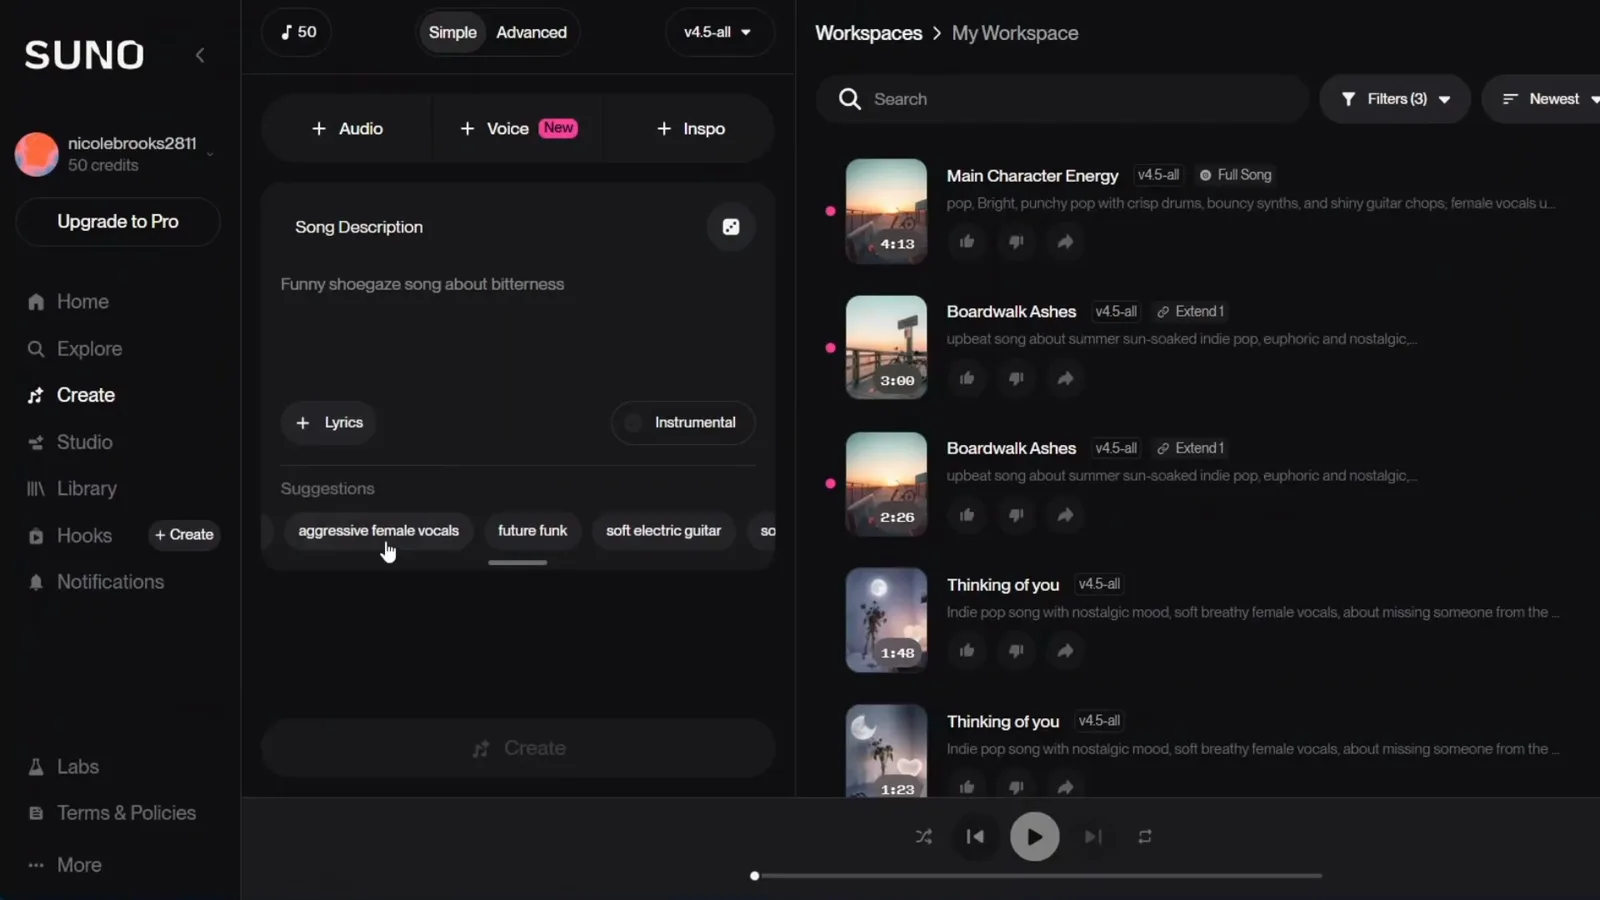This screenshot has height=900, width=1600.
Task: Click the + Inspo button
Action: click(x=690, y=129)
